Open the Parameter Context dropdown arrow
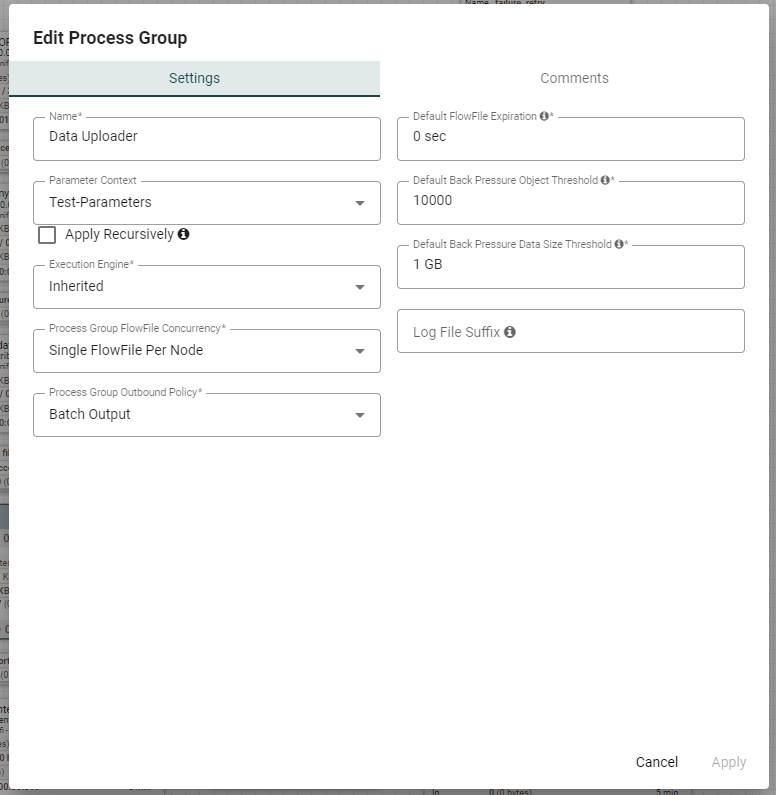 [360, 203]
